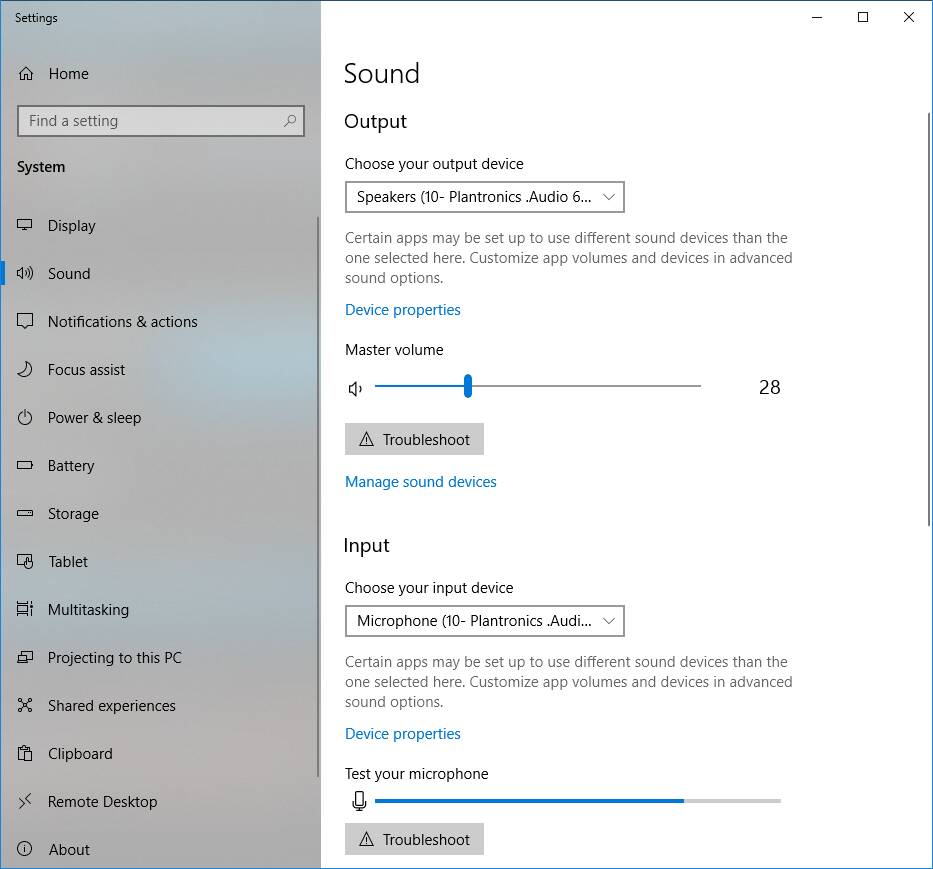Click the Display monitor icon
Viewport: 933px width, 869px height.
26,226
